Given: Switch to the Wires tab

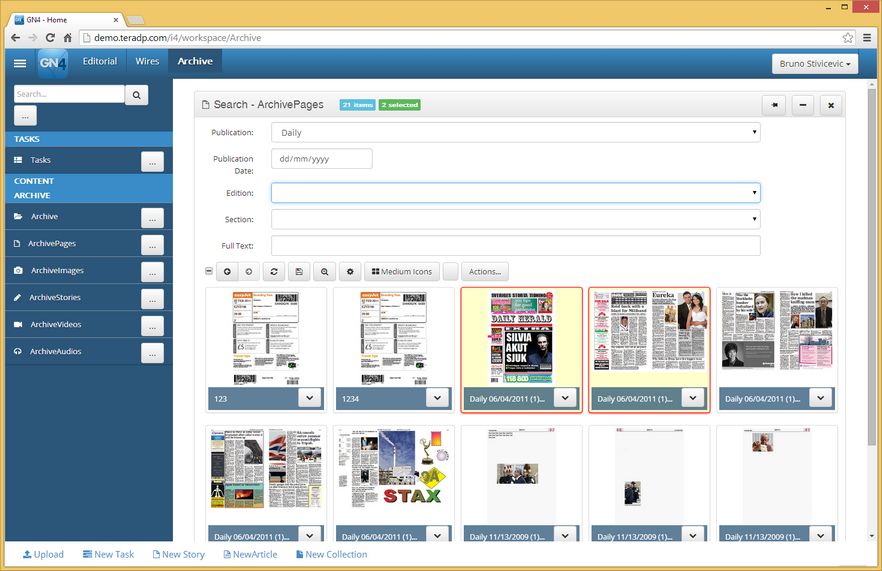Looking at the screenshot, I should tap(147, 61).
